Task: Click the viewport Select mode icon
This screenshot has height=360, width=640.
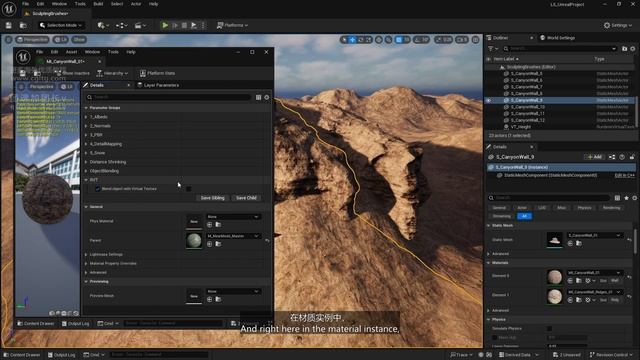Action: [x=344, y=40]
